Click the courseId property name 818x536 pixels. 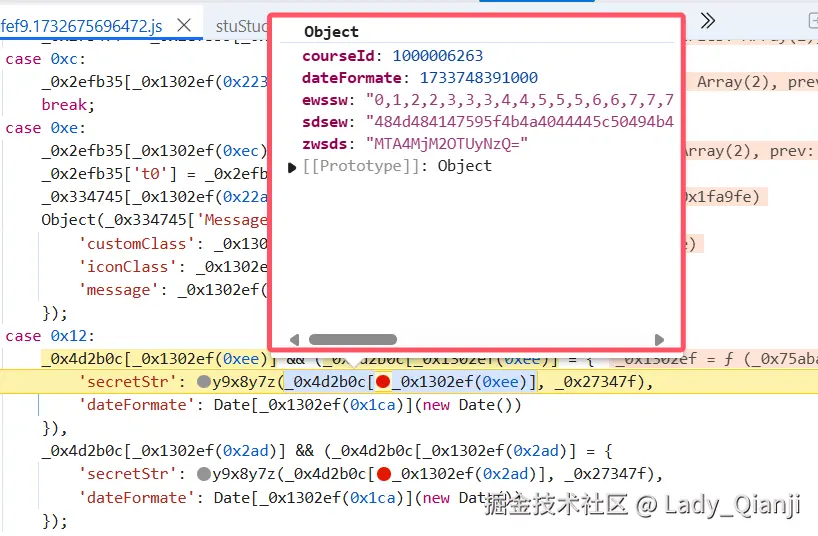click(338, 56)
